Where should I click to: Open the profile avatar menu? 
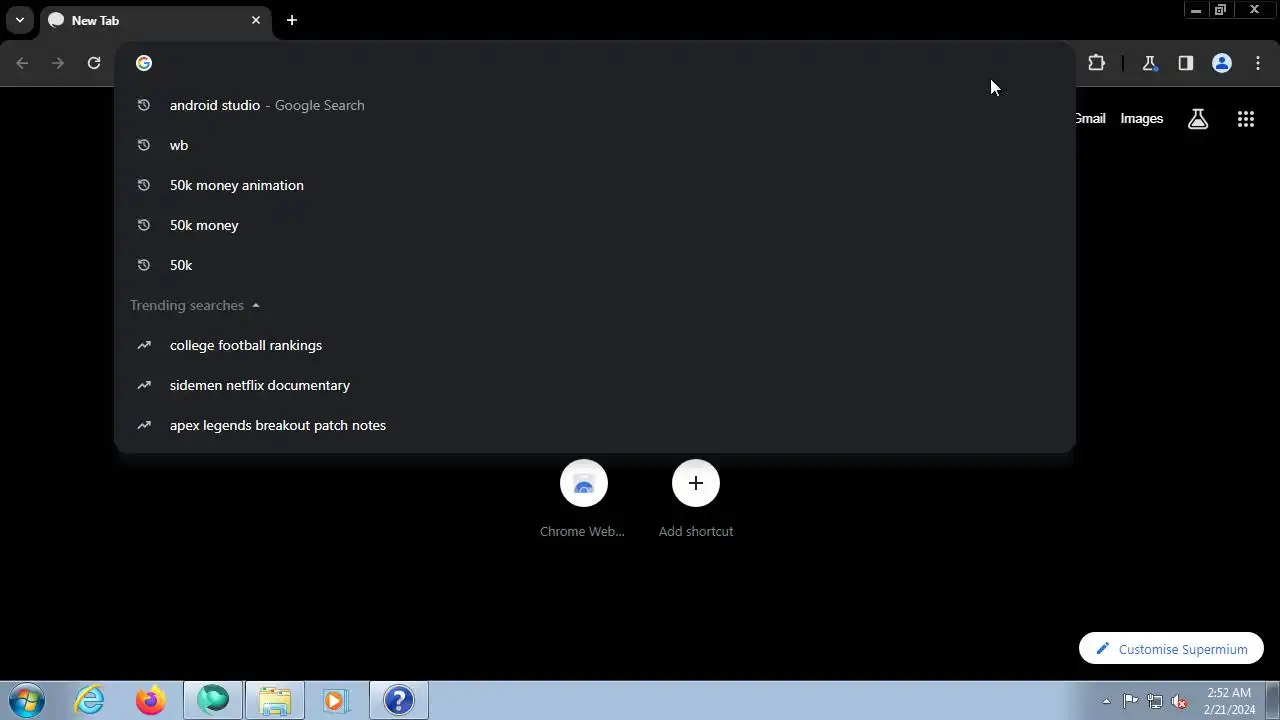[x=1222, y=63]
